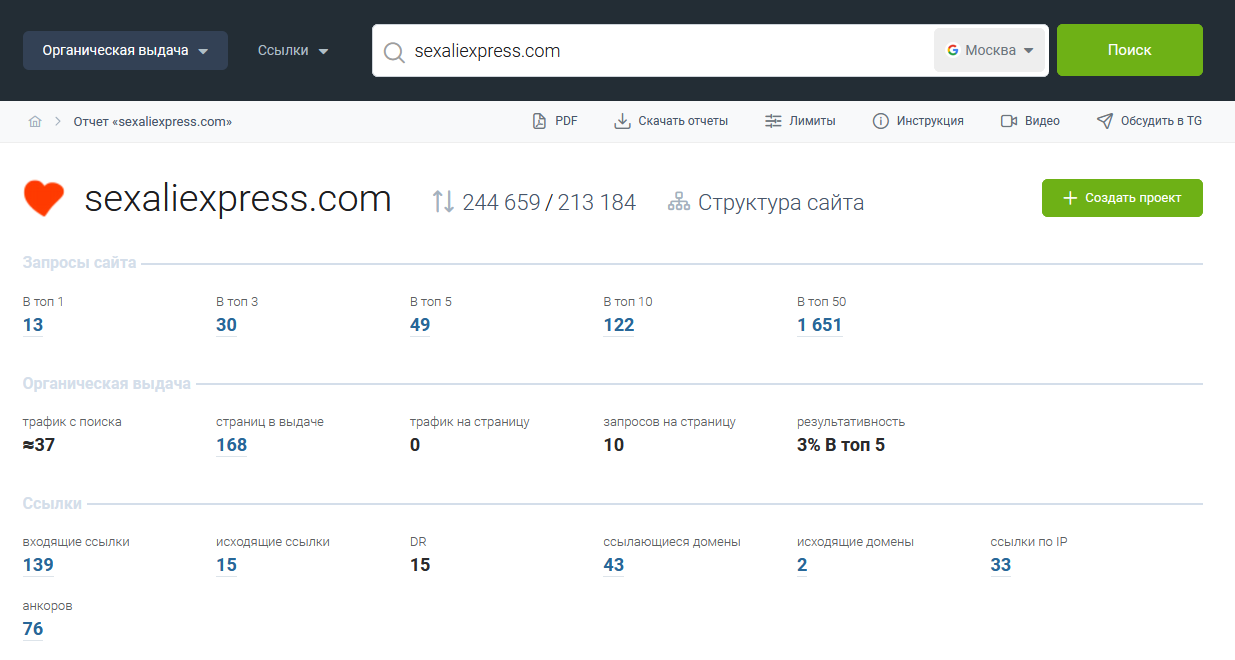Click the home icon in breadcrumb

35,122
